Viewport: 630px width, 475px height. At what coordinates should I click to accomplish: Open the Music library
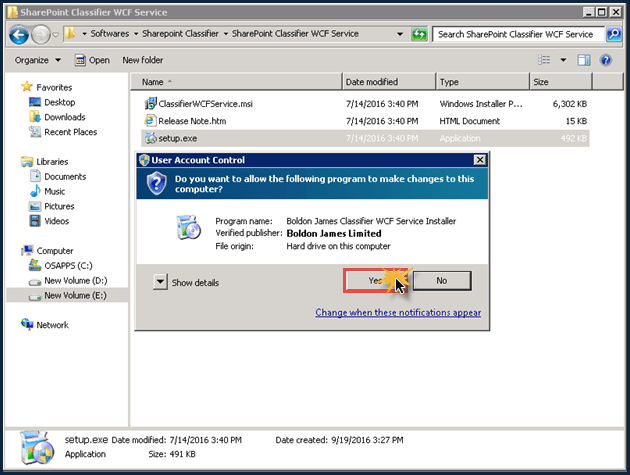pos(55,191)
